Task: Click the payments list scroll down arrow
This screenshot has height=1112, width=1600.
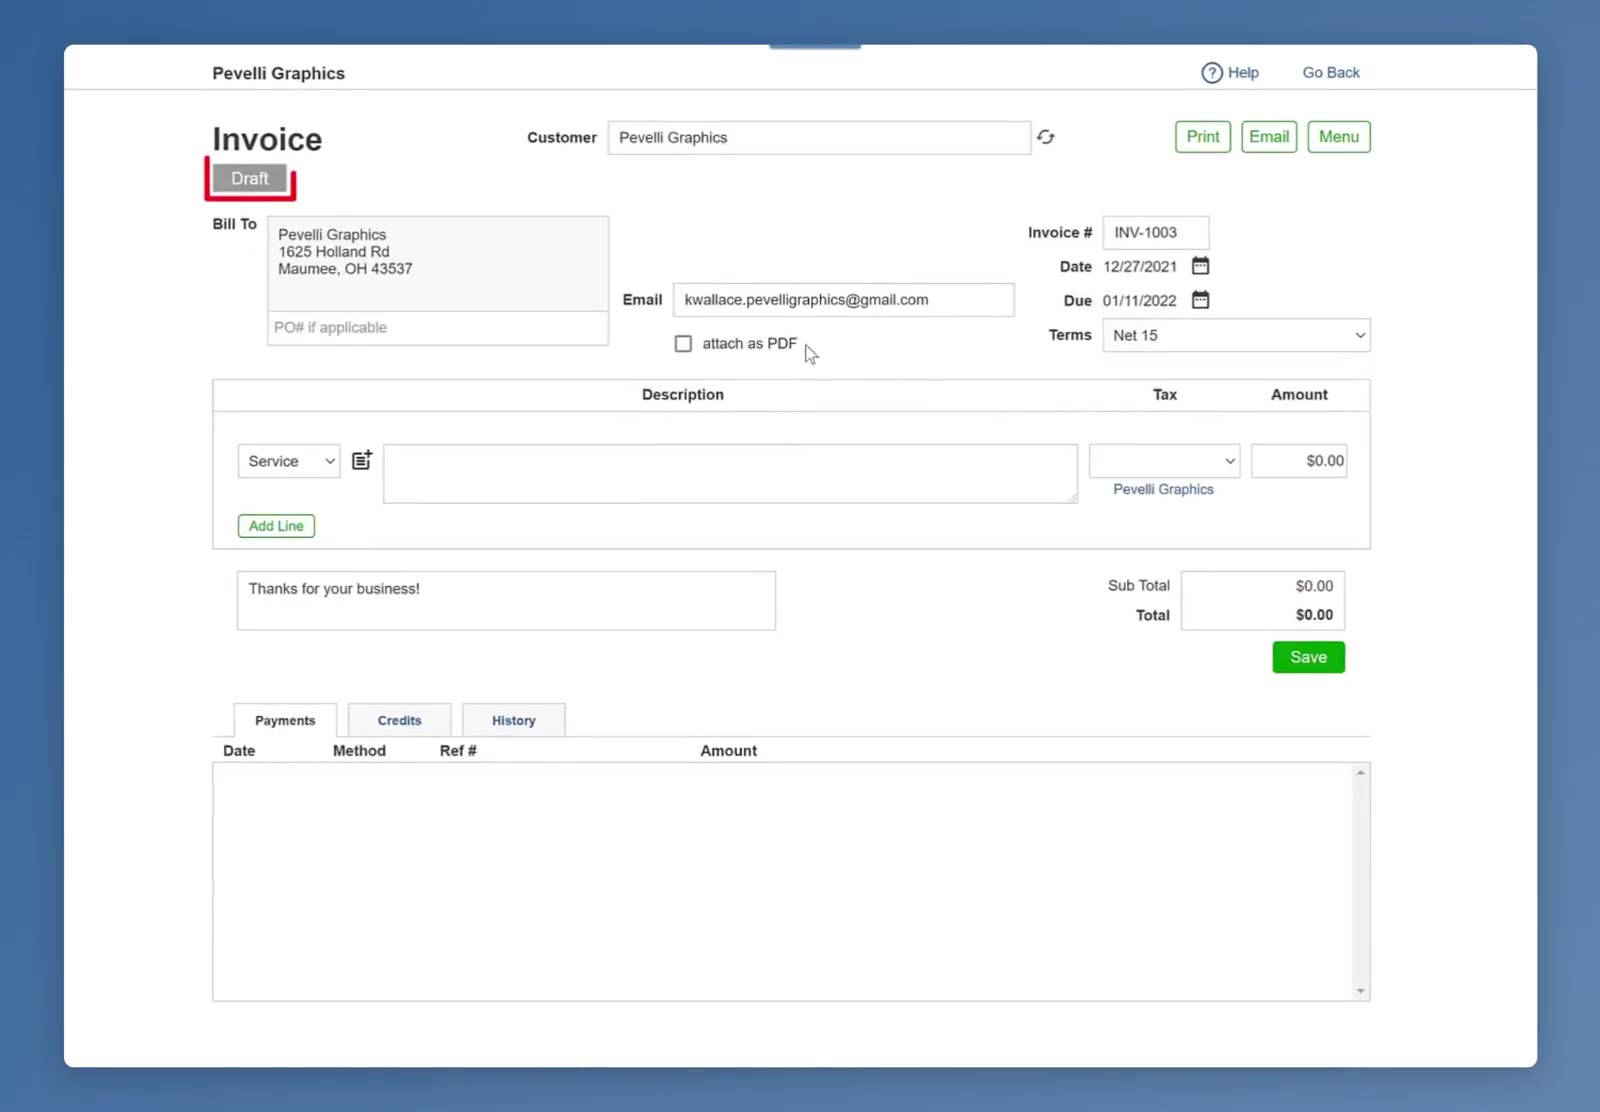Action: 1360,991
